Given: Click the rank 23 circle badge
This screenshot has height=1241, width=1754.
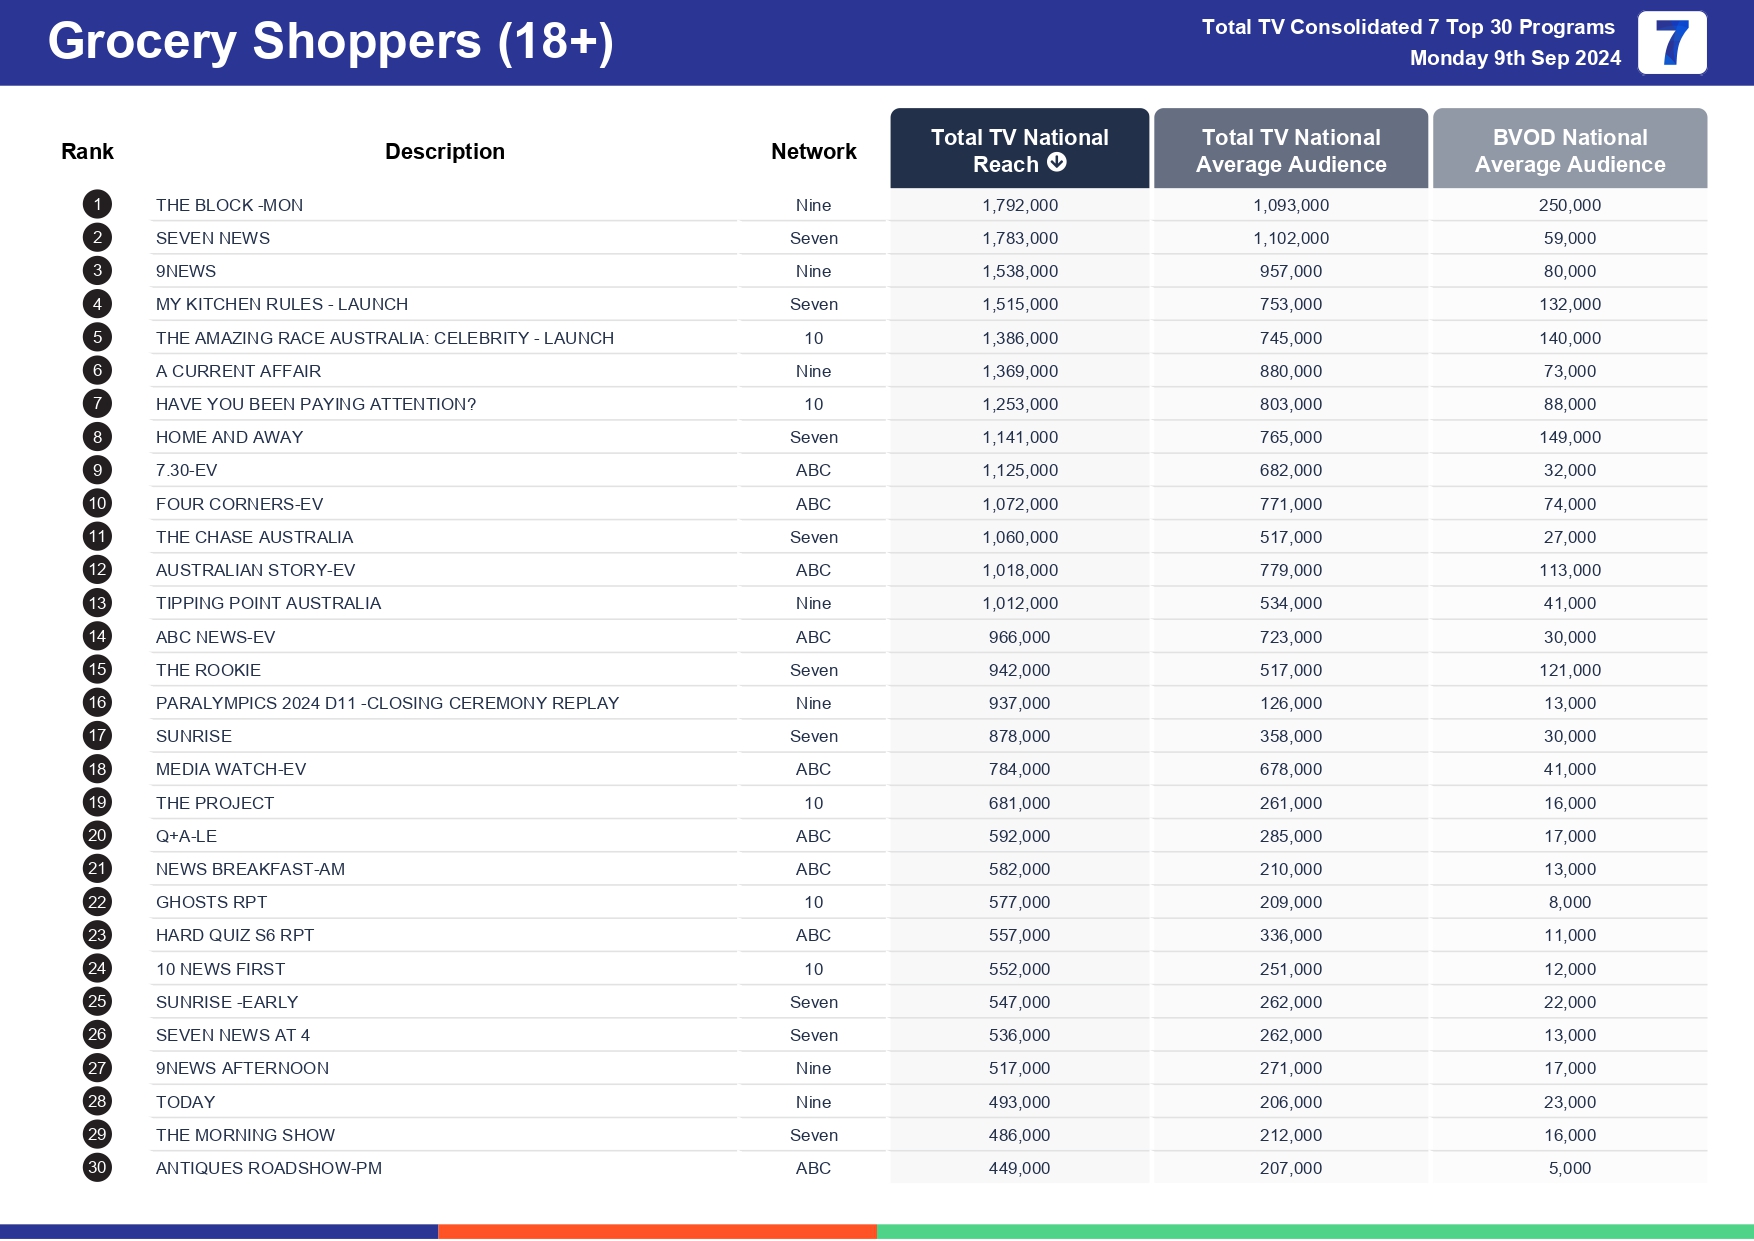Looking at the screenshot, I should (x=97, y=935).
